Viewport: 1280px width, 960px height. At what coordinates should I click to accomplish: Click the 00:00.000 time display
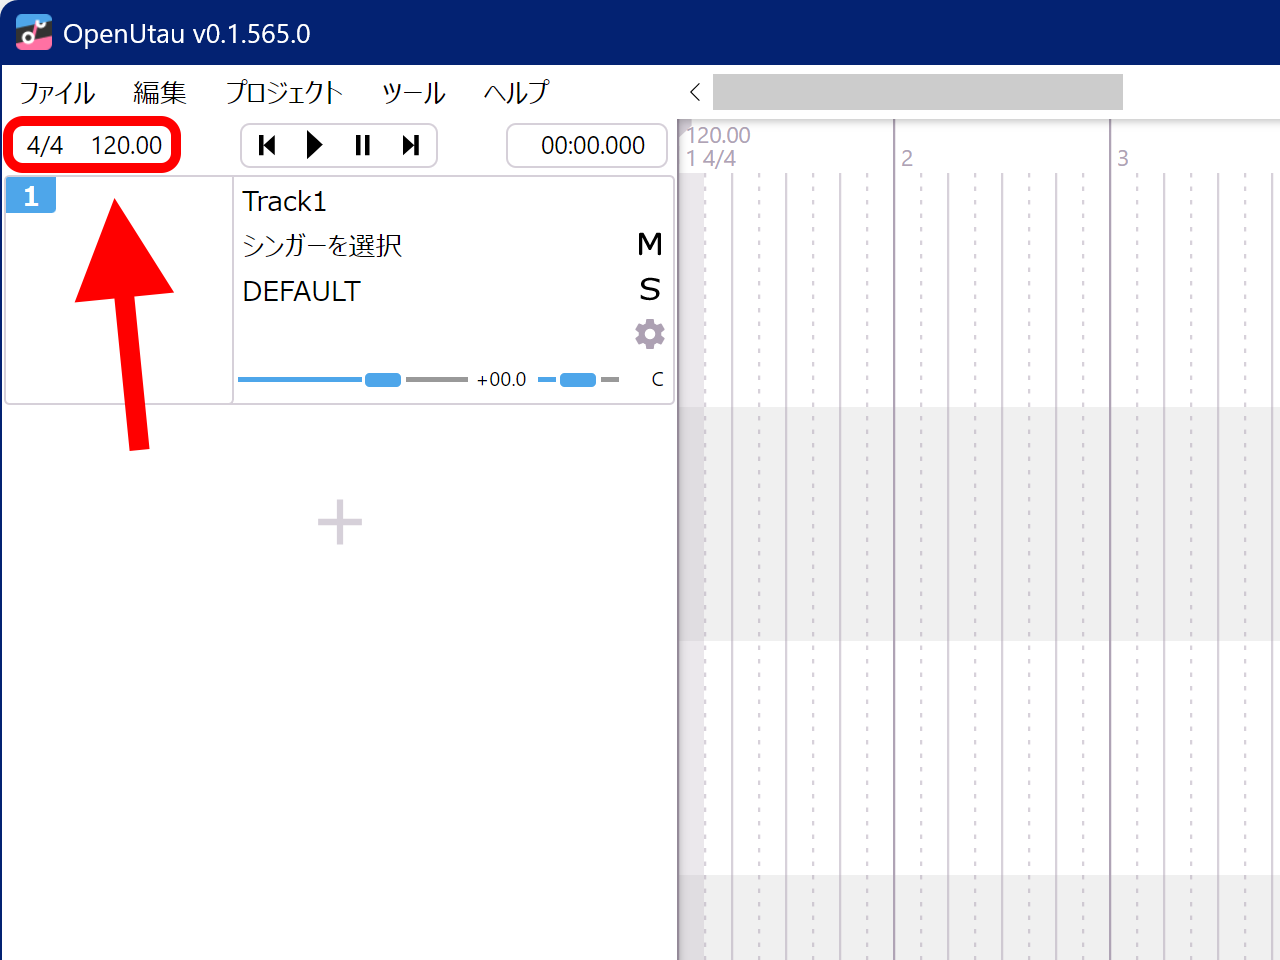click(593, 146)
